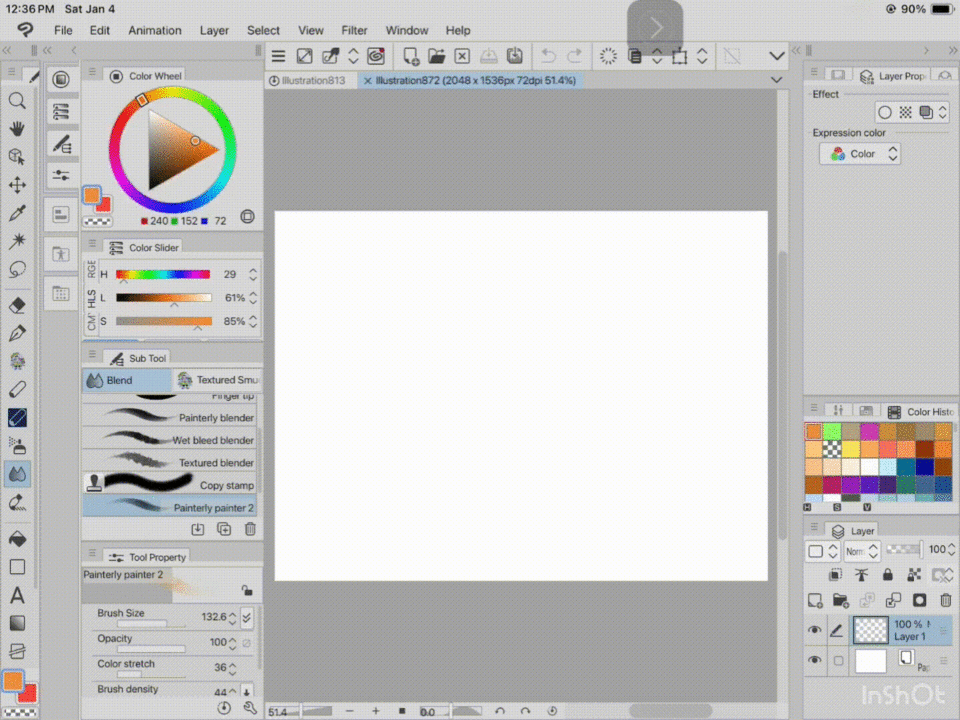
Task: Select the Blend droplet tool in toolbar
Action: tap(17, 474)
